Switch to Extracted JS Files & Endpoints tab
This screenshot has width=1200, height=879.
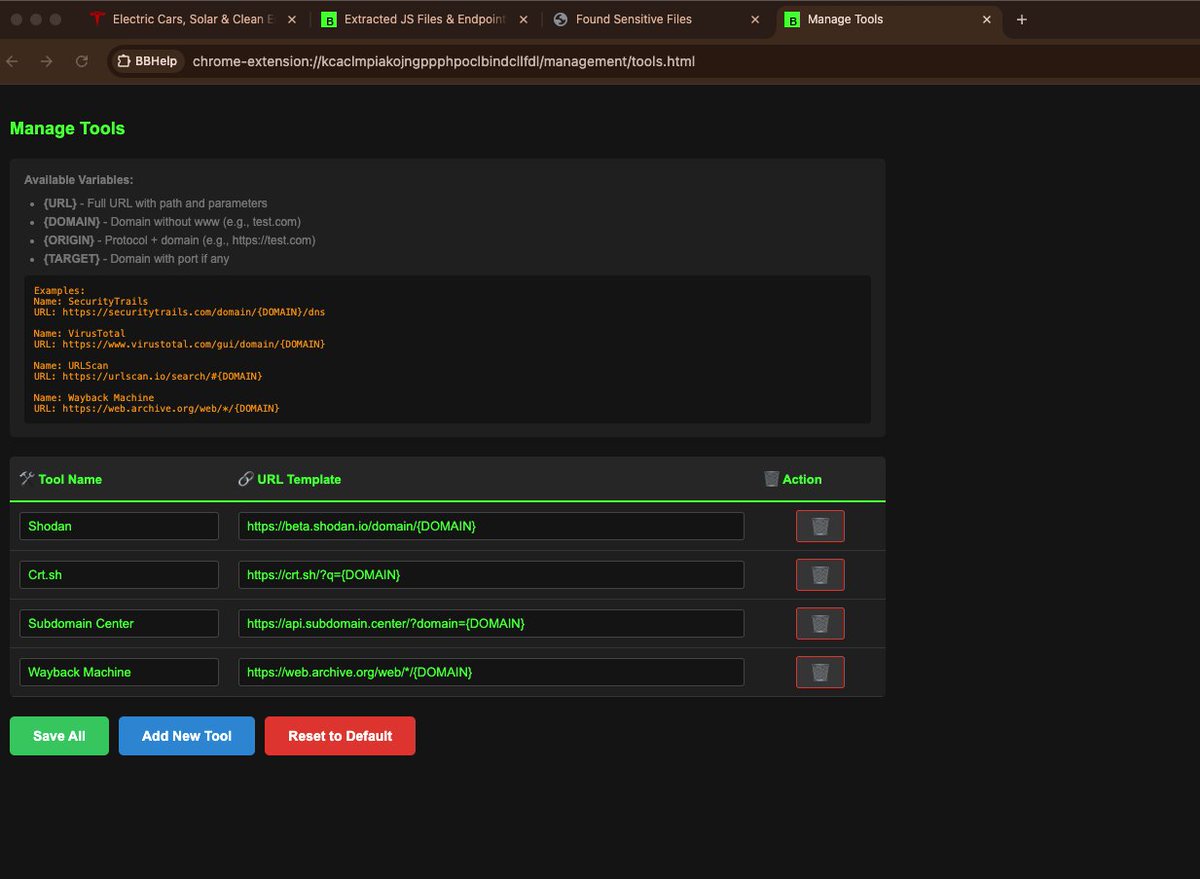(425, 19)
